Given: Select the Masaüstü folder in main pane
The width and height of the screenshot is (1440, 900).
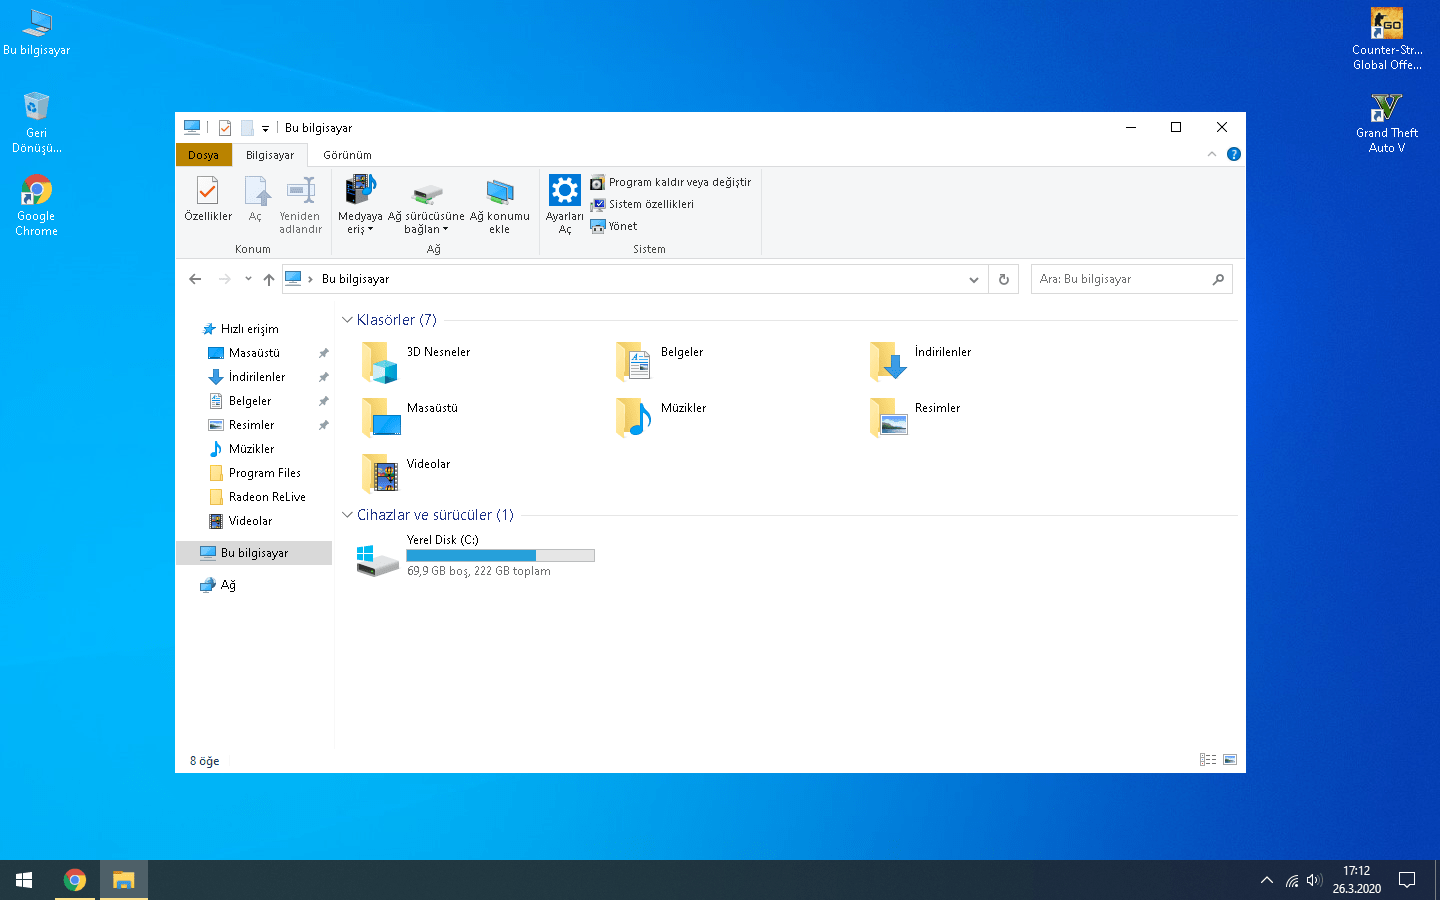Looking at the screenshot, I should pyautogui.click(x=410, y=417).
